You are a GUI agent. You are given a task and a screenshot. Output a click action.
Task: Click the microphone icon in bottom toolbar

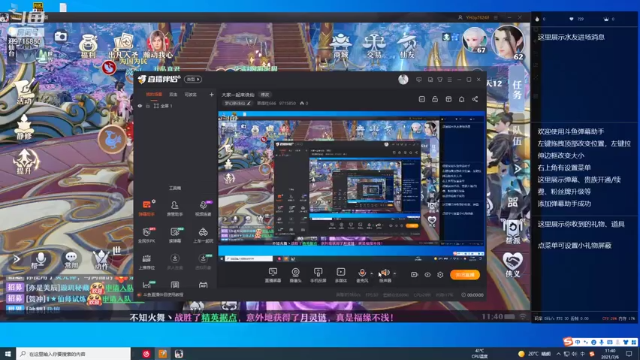click(362, 272)
